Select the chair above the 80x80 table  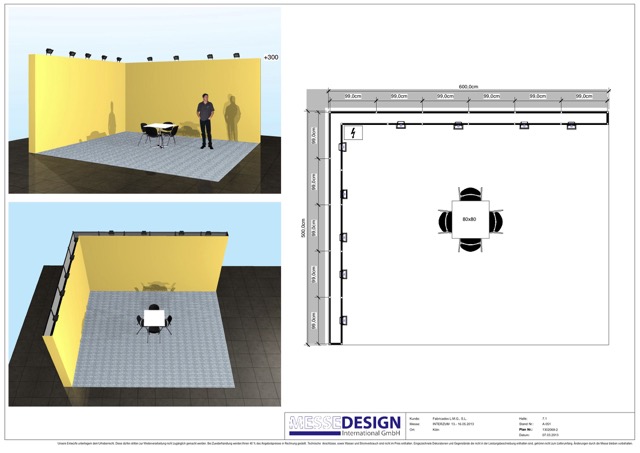pos(469,194)
